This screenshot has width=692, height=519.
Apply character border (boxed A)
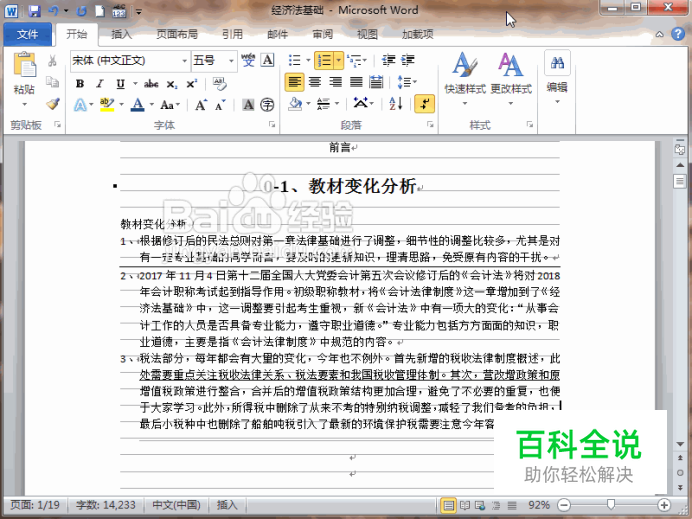tap(267, 60)
